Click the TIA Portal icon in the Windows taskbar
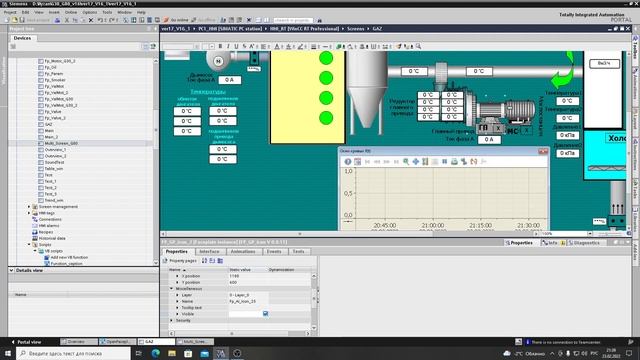640x360 pixels. tap(221, 353)
